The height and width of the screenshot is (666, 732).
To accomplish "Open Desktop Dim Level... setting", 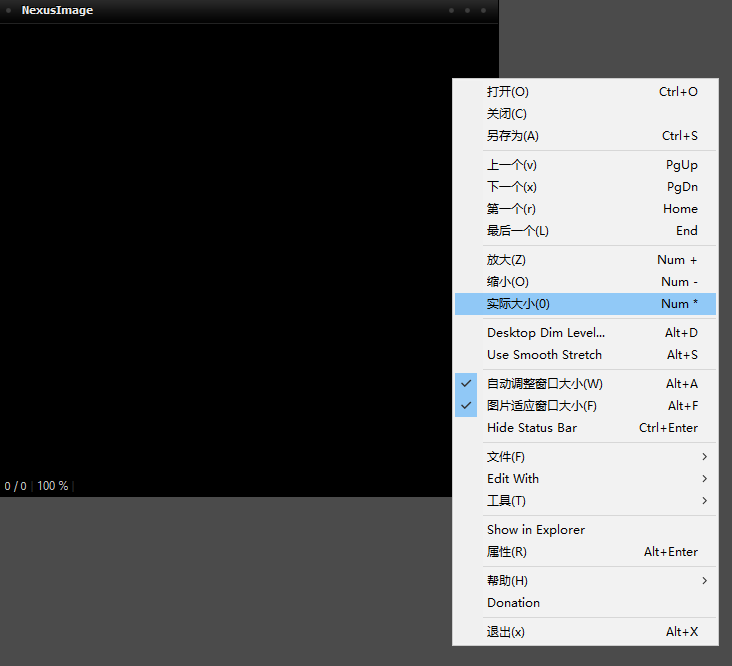I will (545, 333).
